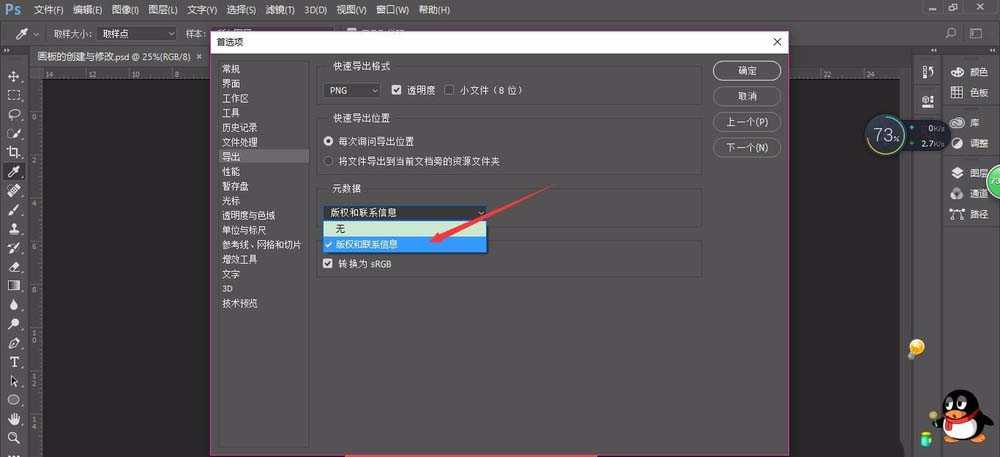Screen dimensions: 1000x457
Task: Choose 版权和联系信息 in dropdown list
Action: [404, 244]
